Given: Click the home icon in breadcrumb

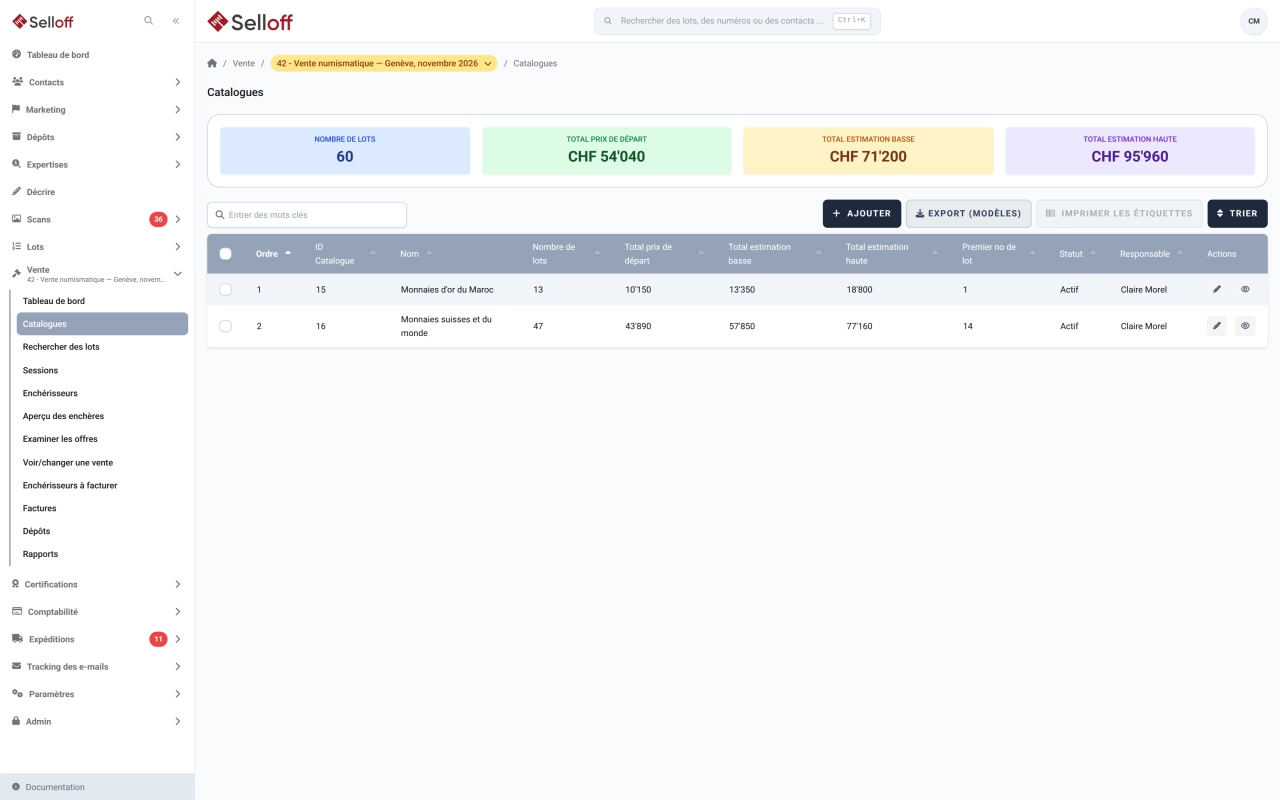Looking at the screenshot, I should coord(212,63).
